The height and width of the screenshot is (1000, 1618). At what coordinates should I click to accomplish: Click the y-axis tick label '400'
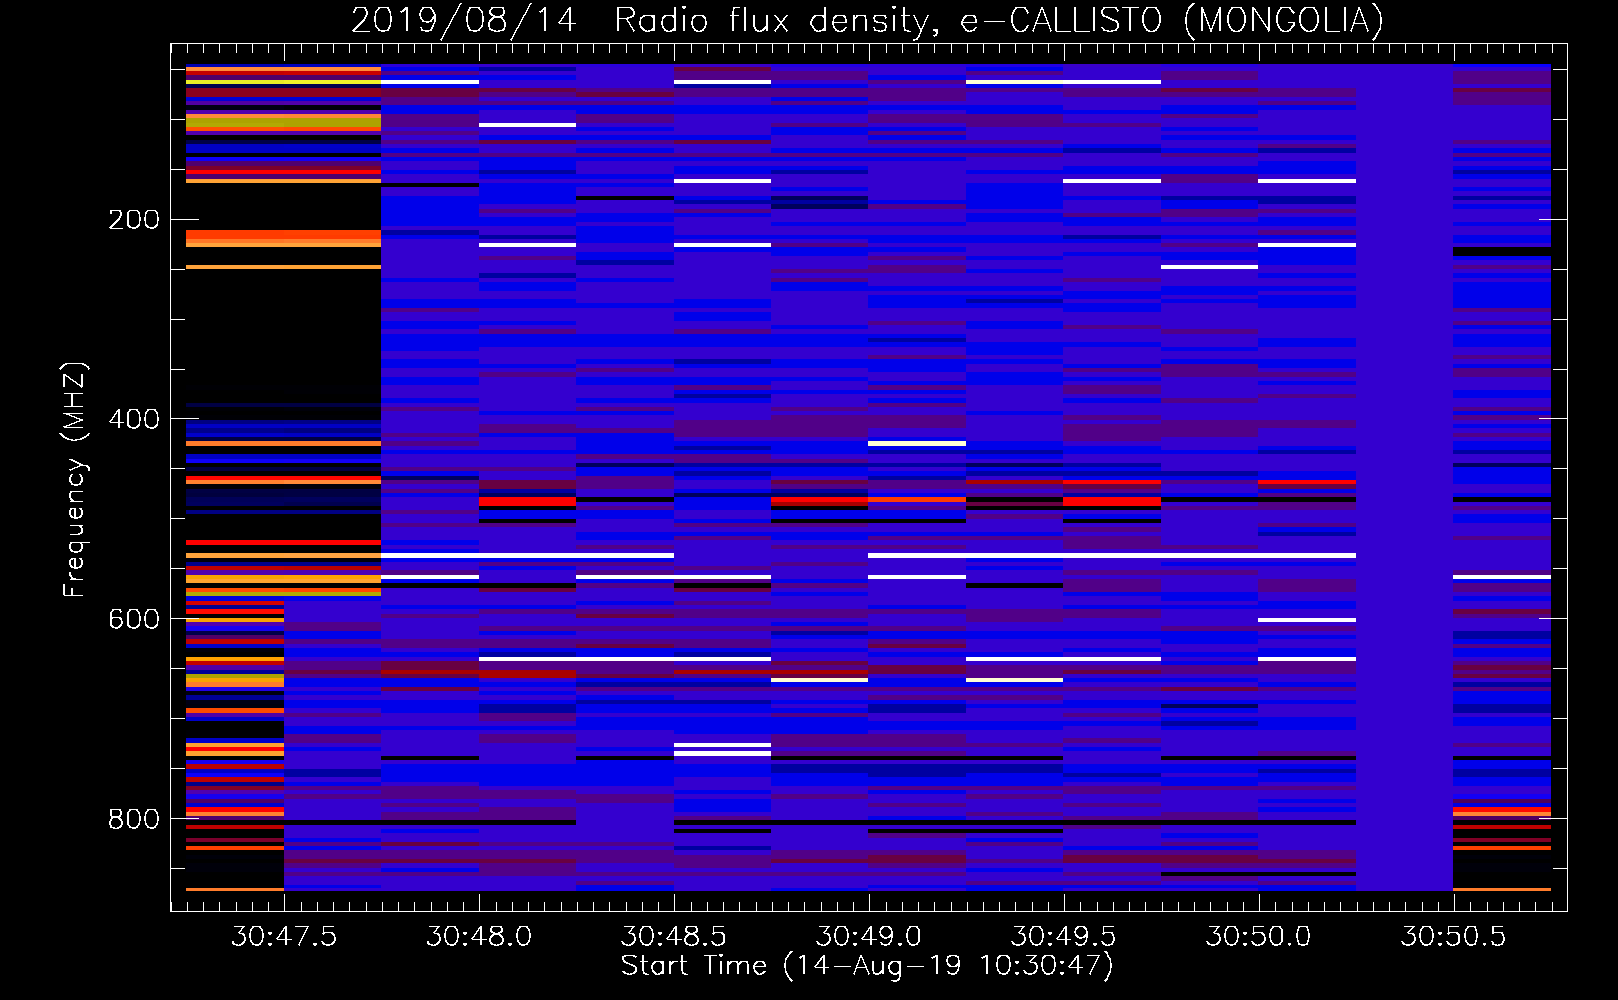pyautogui.click(x=134, y=420)
